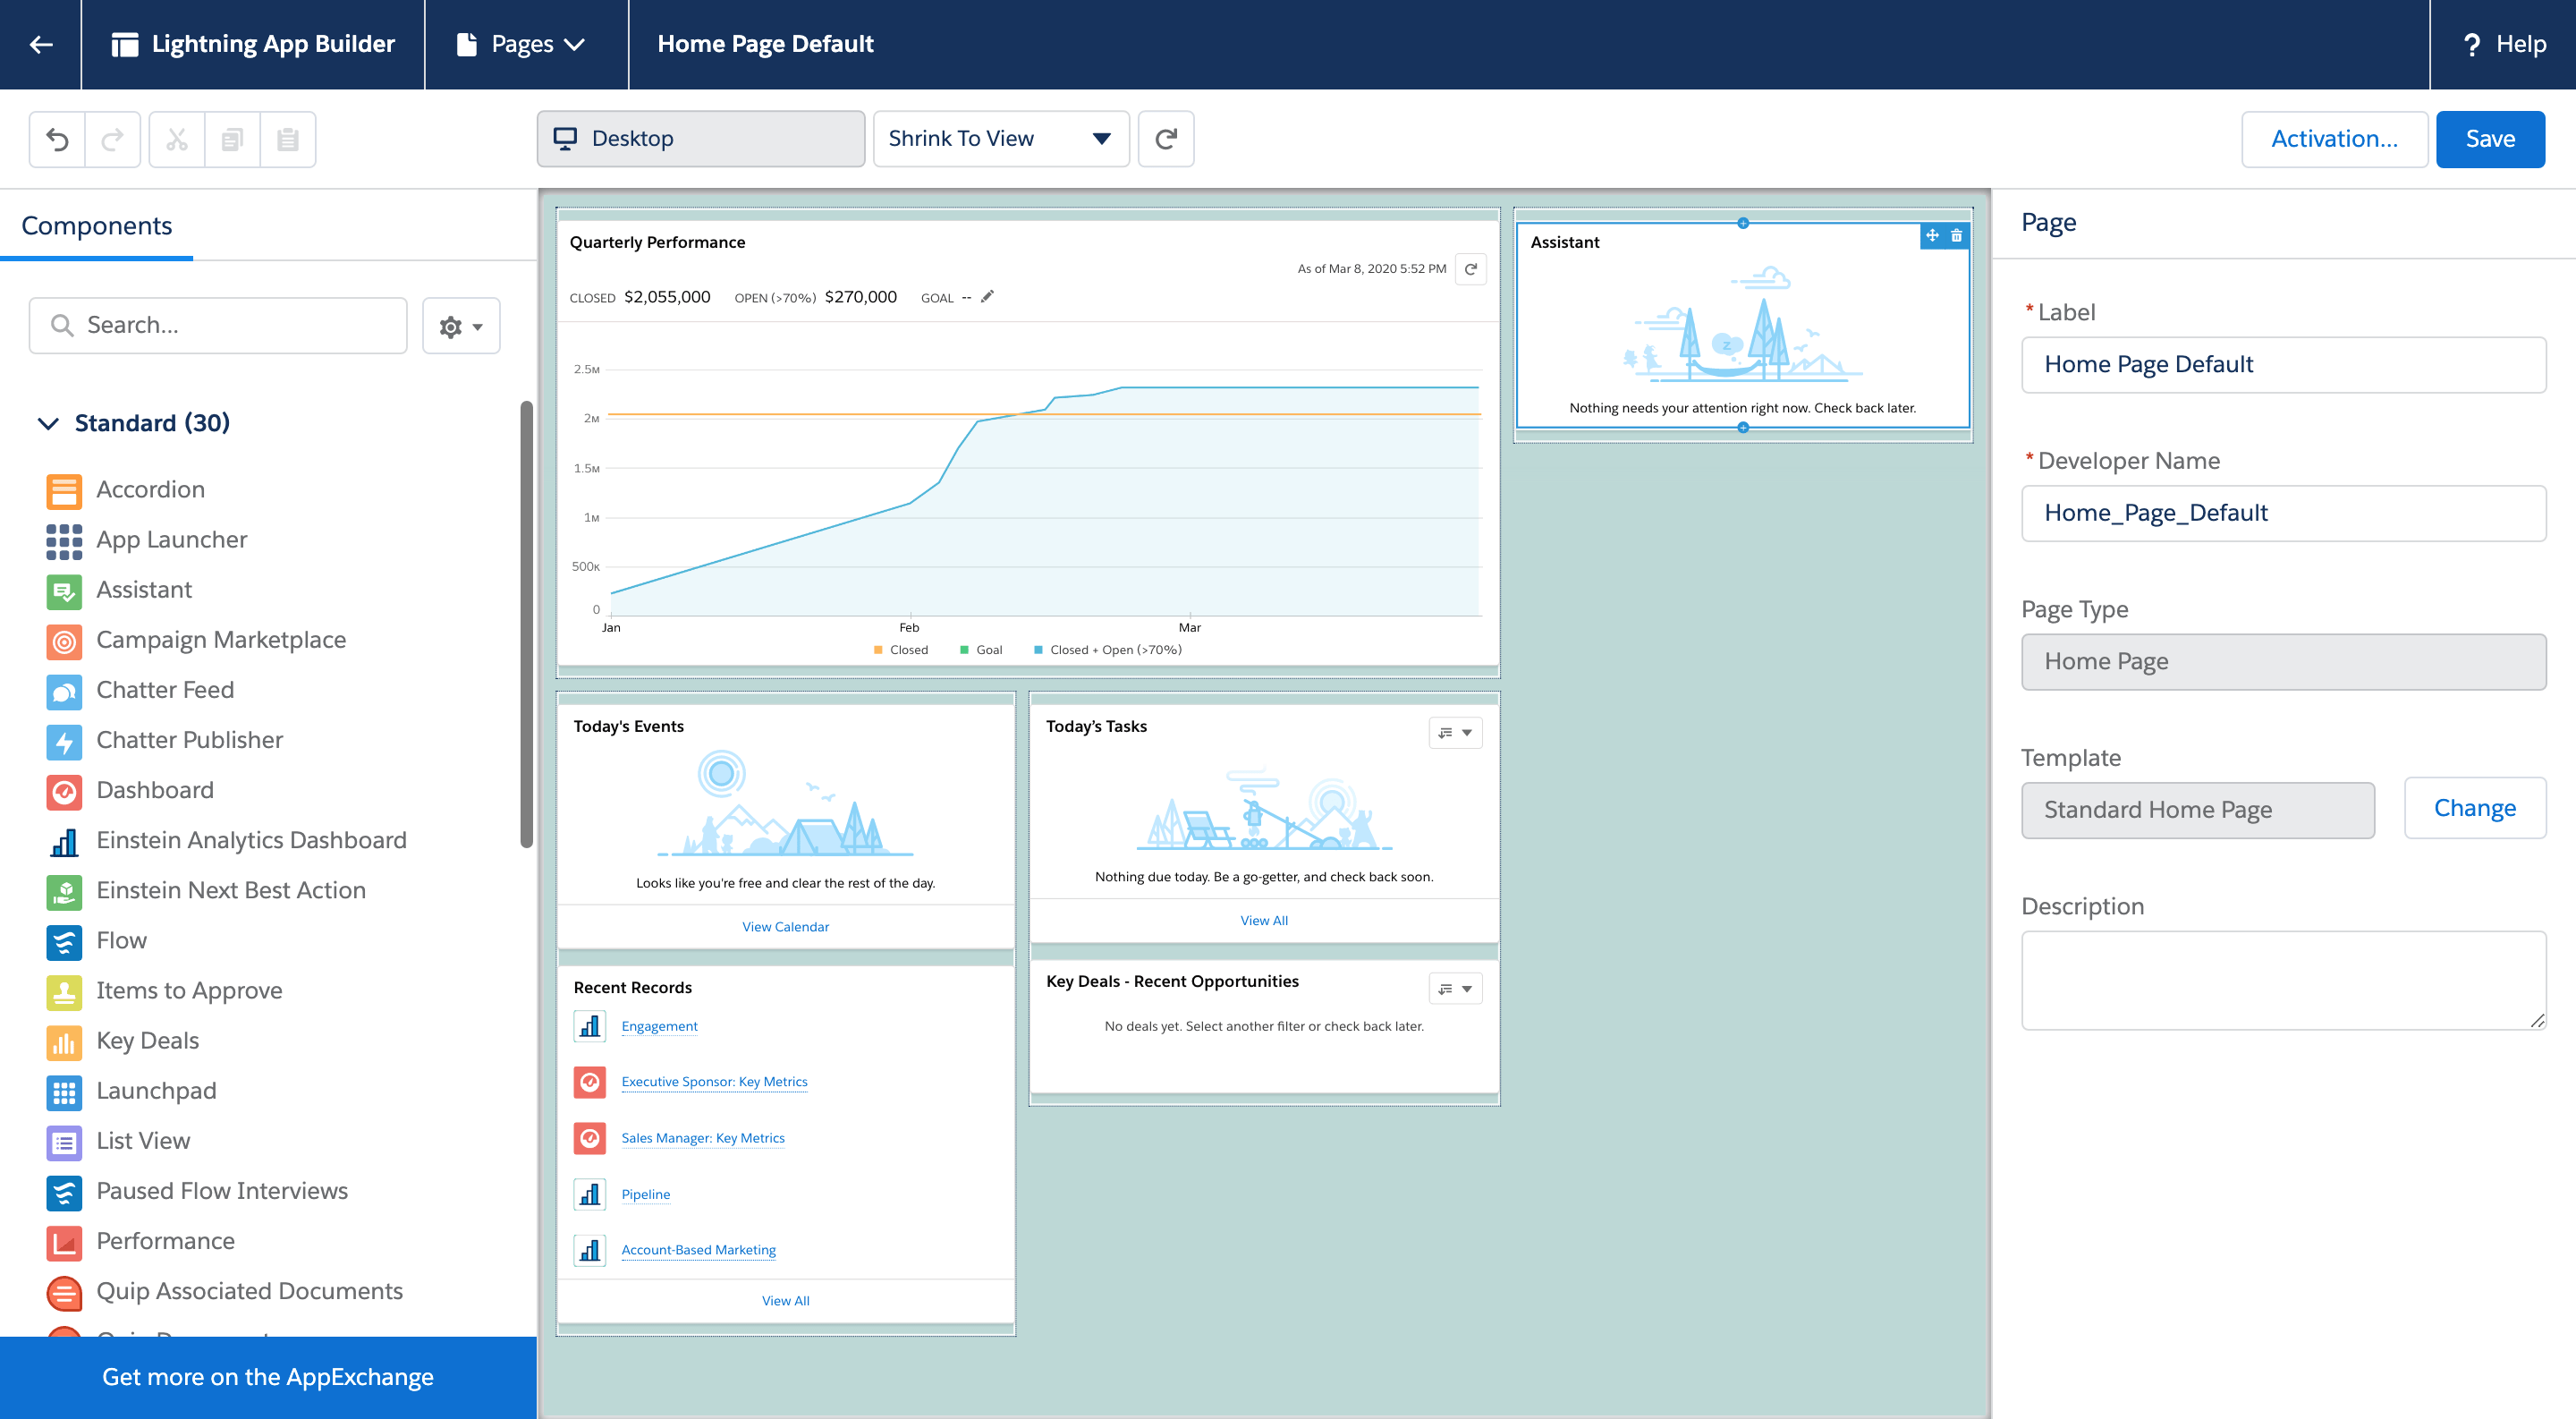Click the Save button
This screenshot has height=1419, width=2576.
tap(2489, 139)
